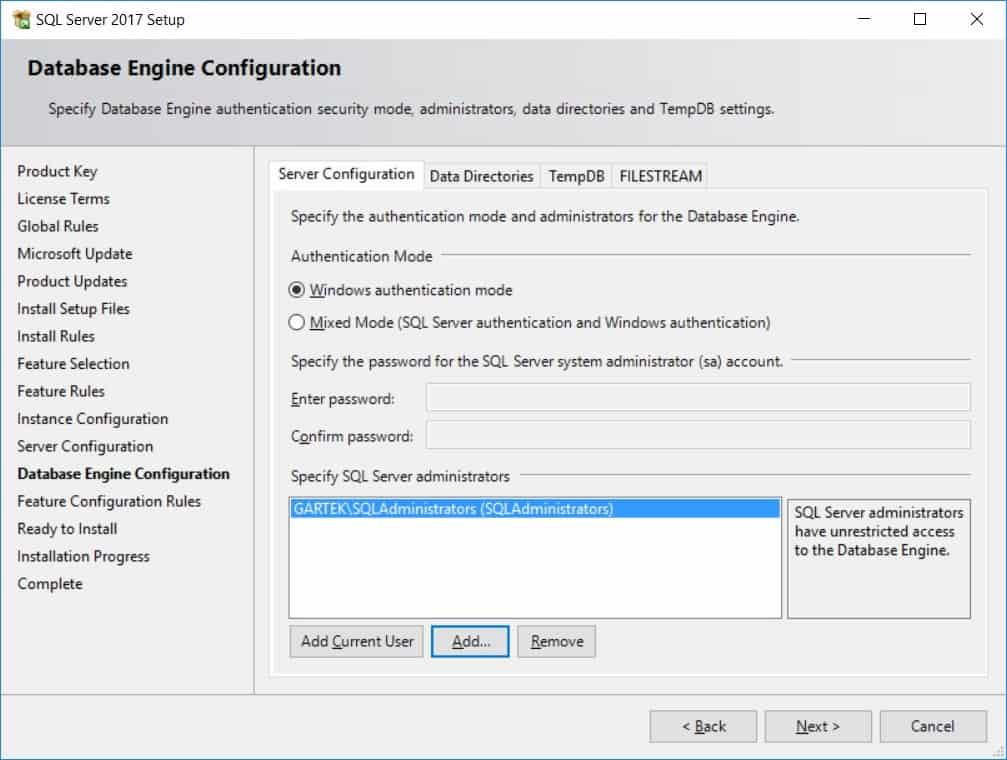Screen dimensions: 1007x760
Task: Open the Data Directories tab
Action: click(482, 176)
